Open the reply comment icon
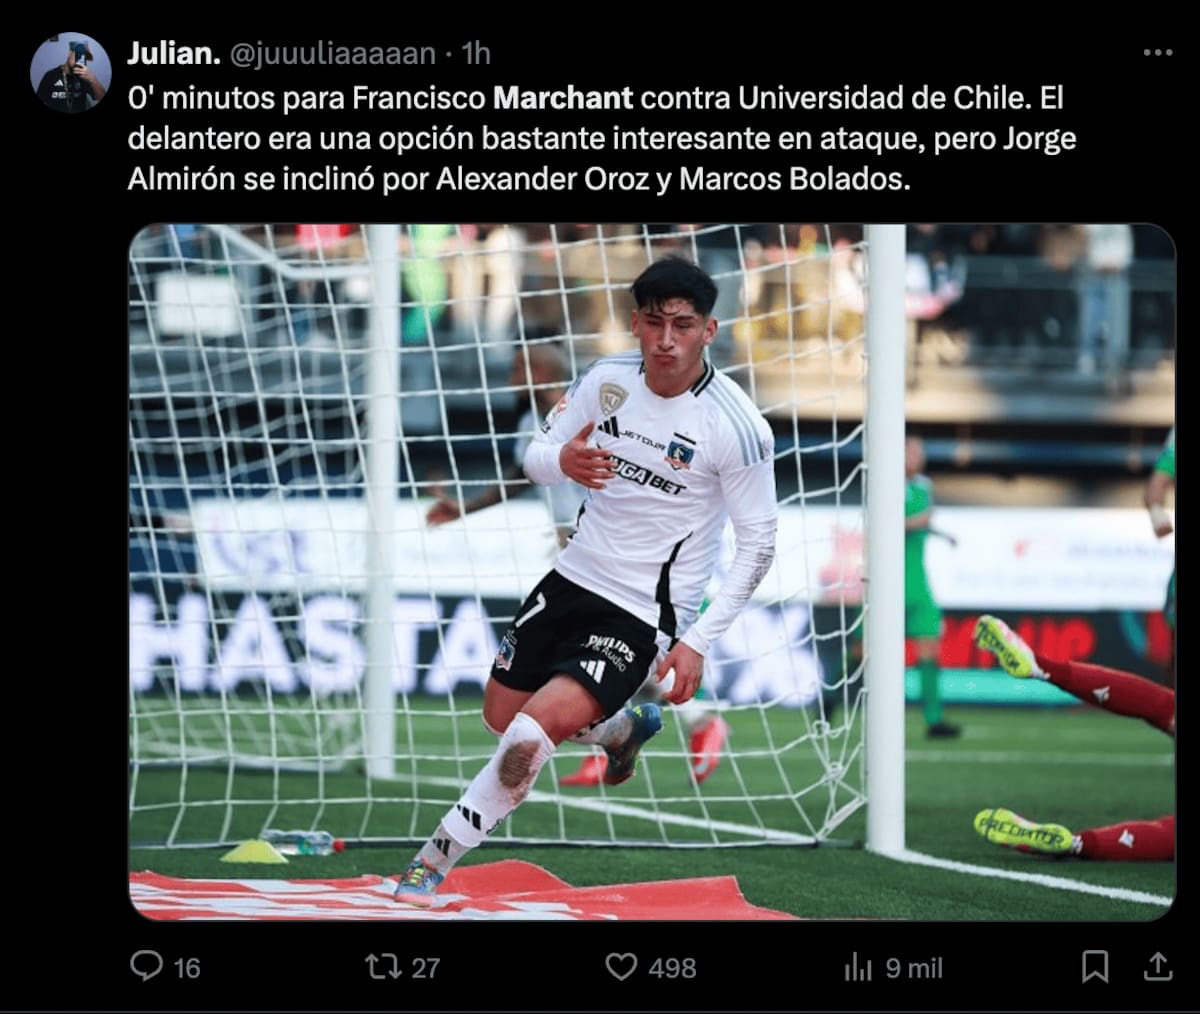This screenshot has width=1200, height=1014. tap(147, 966)
